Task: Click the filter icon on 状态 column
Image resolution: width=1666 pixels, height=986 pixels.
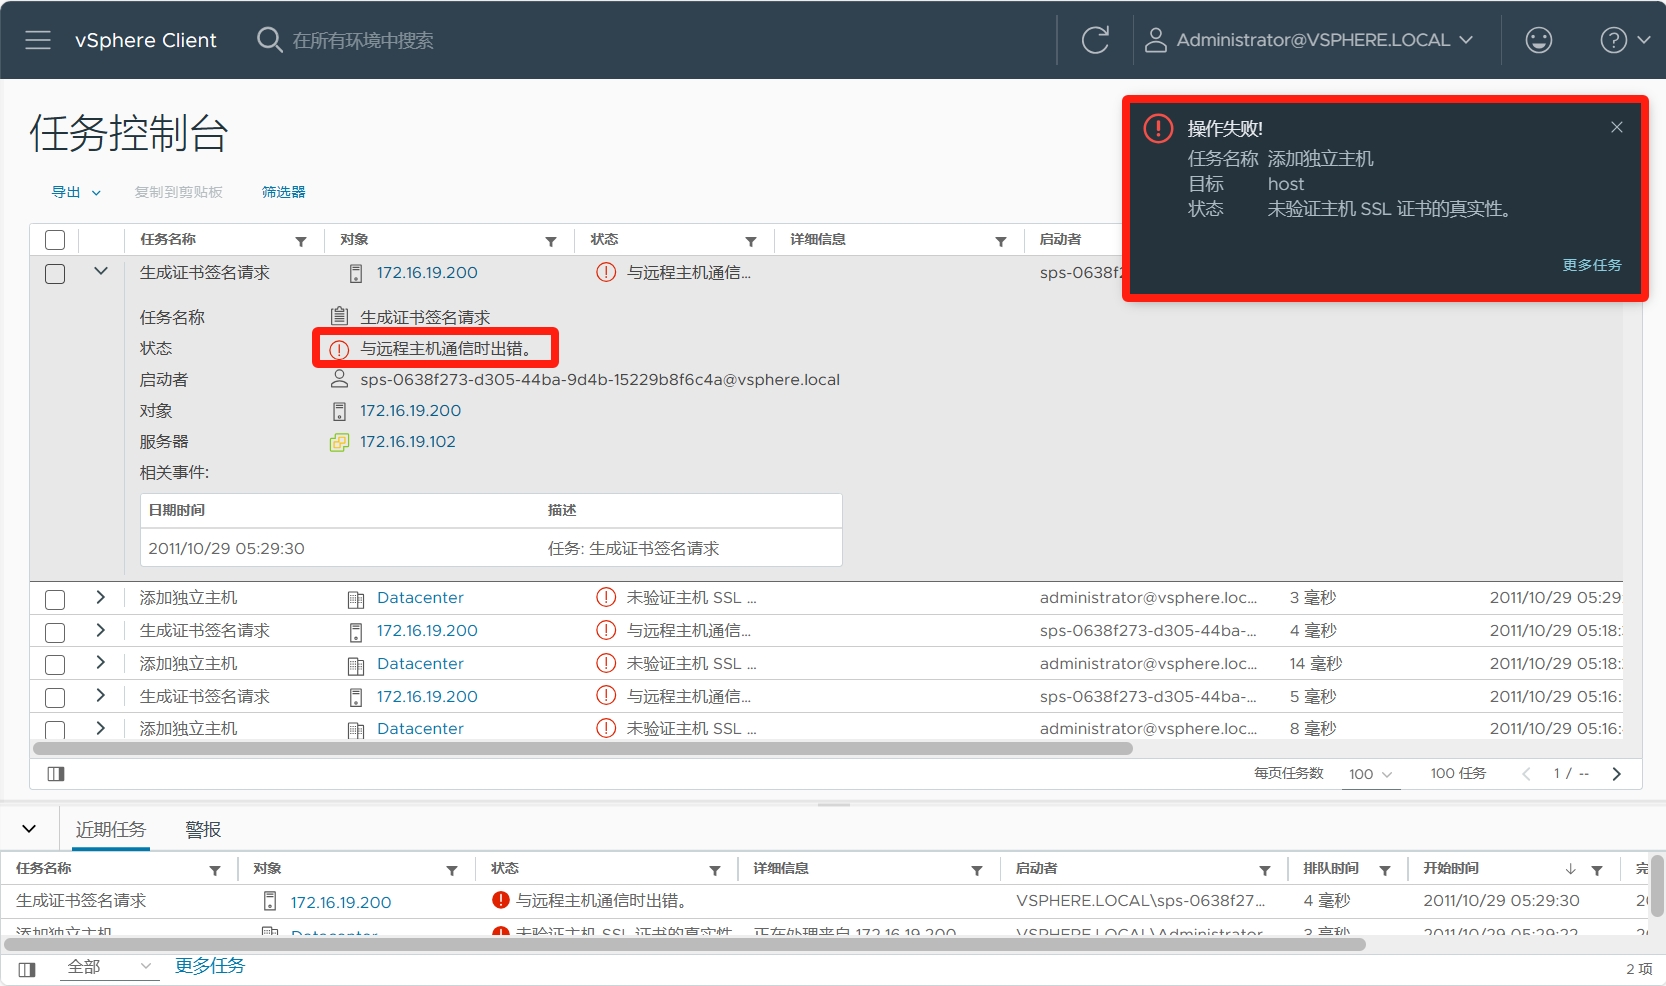Action: click(x=751, y=241)
